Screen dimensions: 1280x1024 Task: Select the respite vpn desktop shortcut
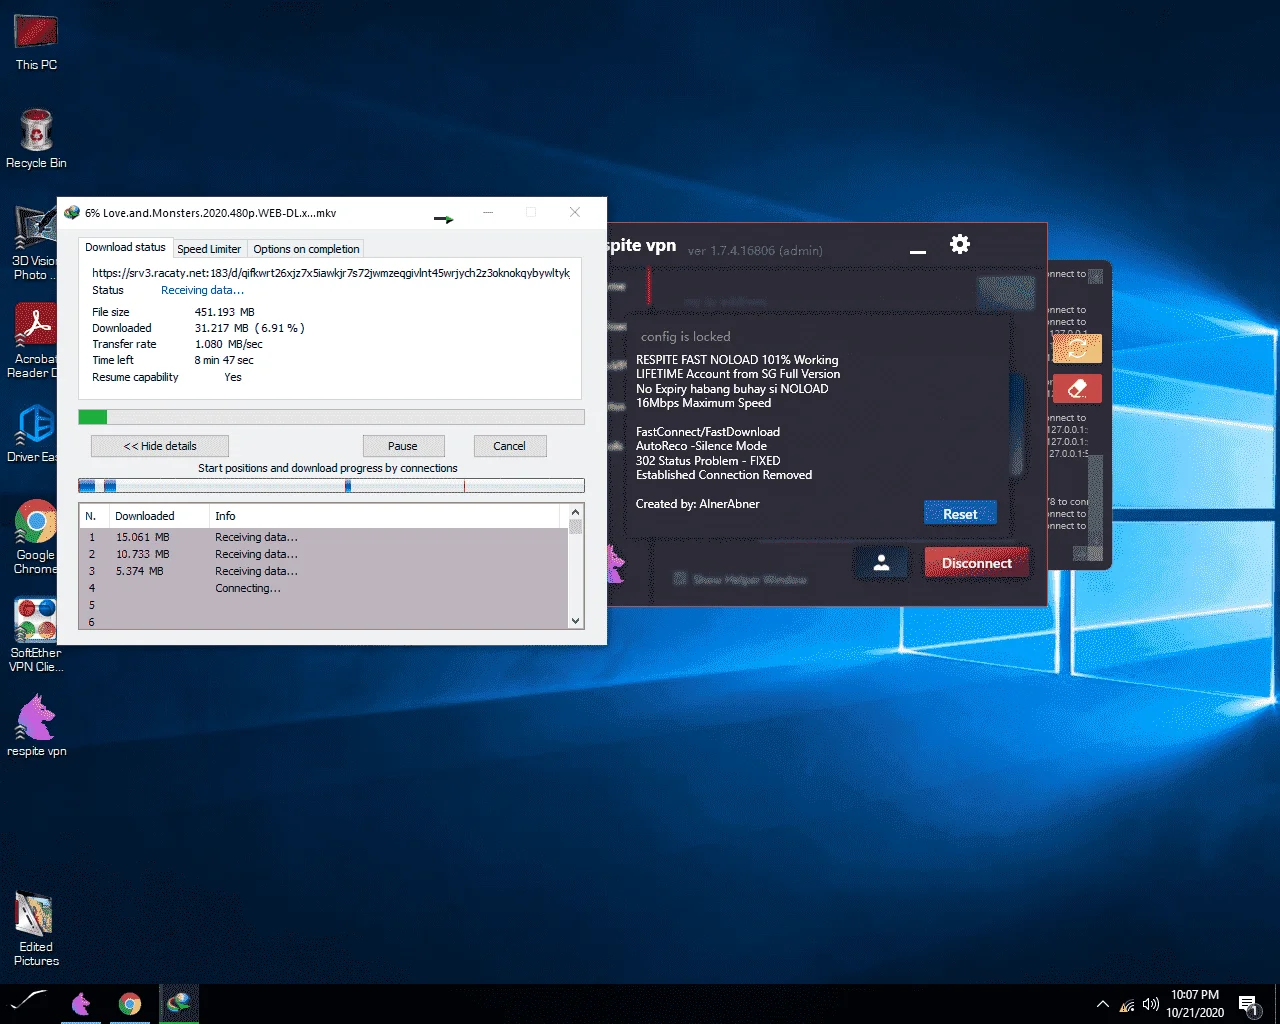(x=36, y=726)
